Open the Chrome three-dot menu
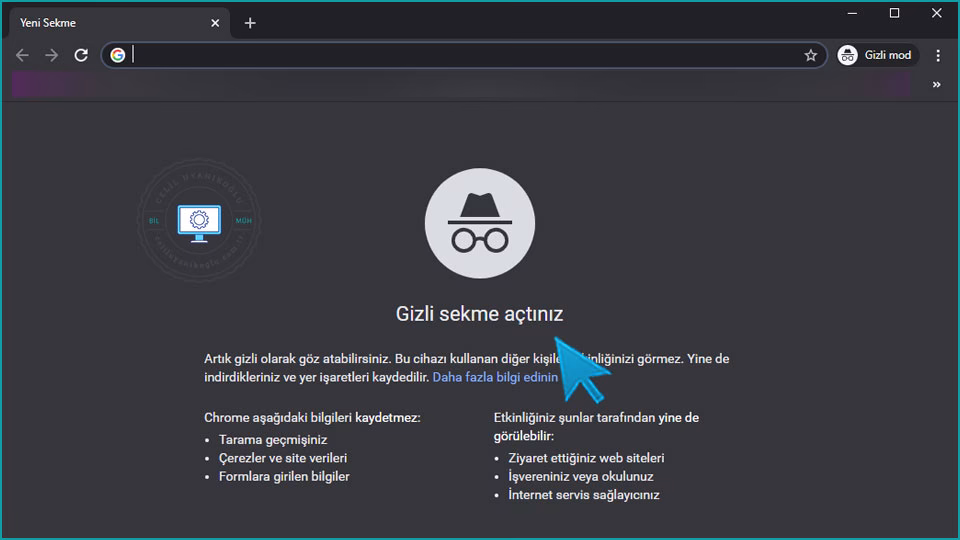 click(x=938, y=55)
